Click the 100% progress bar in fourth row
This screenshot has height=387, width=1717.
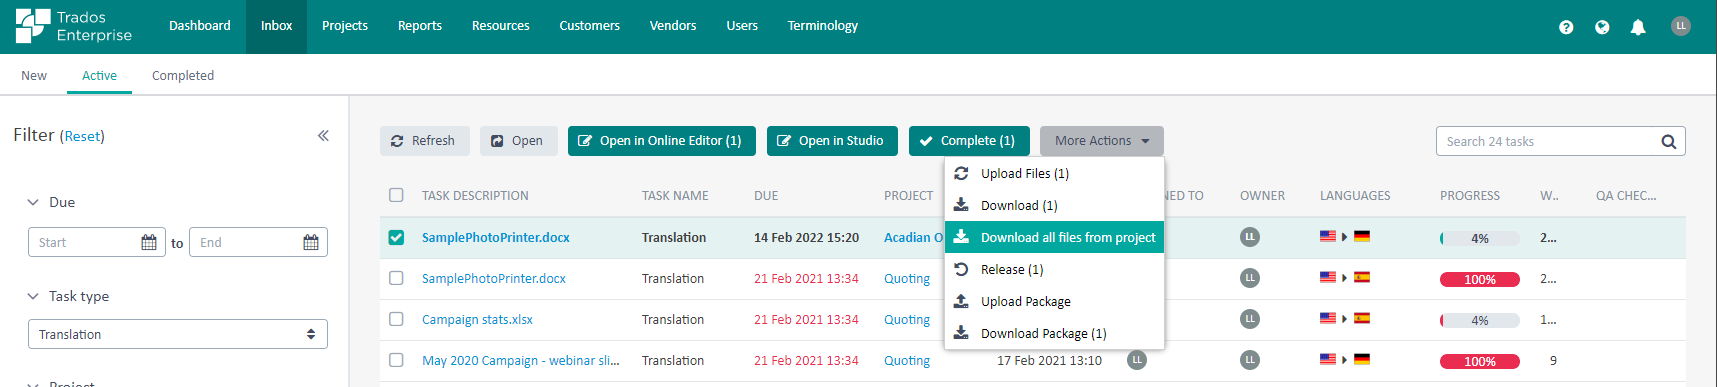tap(1480, 361)
